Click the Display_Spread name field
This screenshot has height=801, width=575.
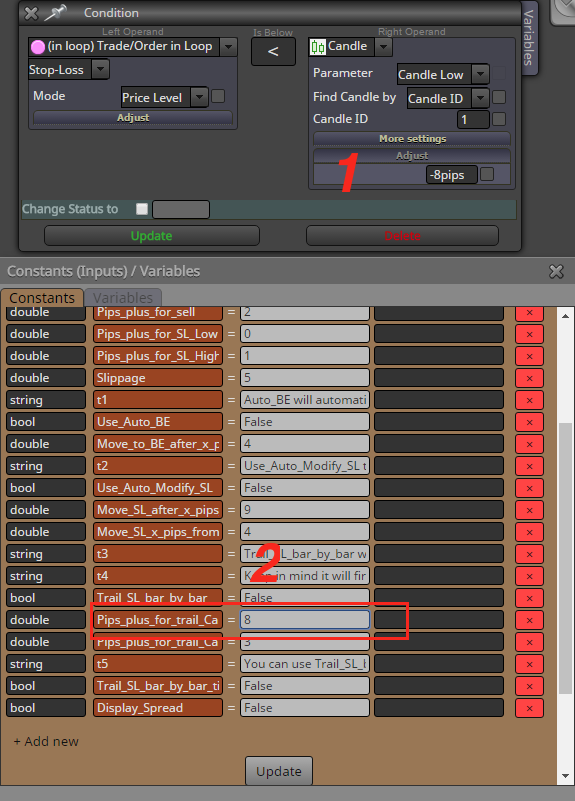coord(158,708)
